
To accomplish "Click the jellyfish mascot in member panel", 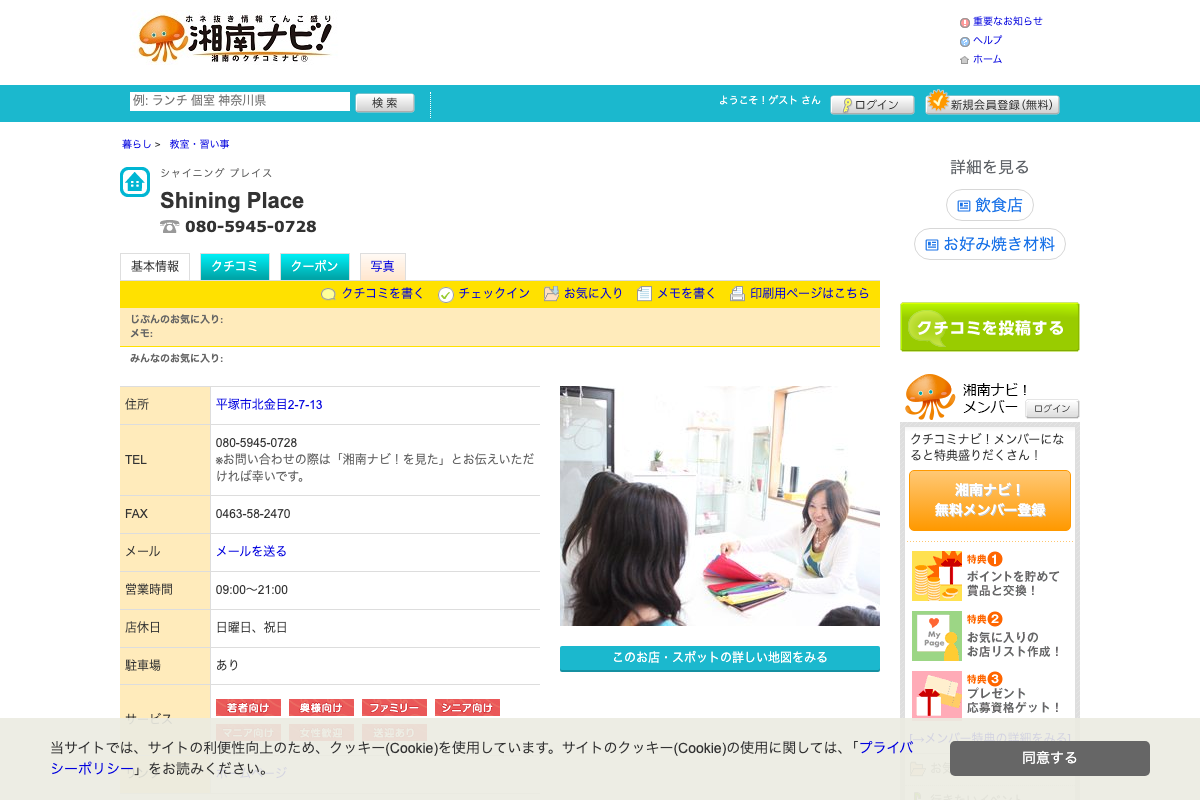I will click(930, 397).
